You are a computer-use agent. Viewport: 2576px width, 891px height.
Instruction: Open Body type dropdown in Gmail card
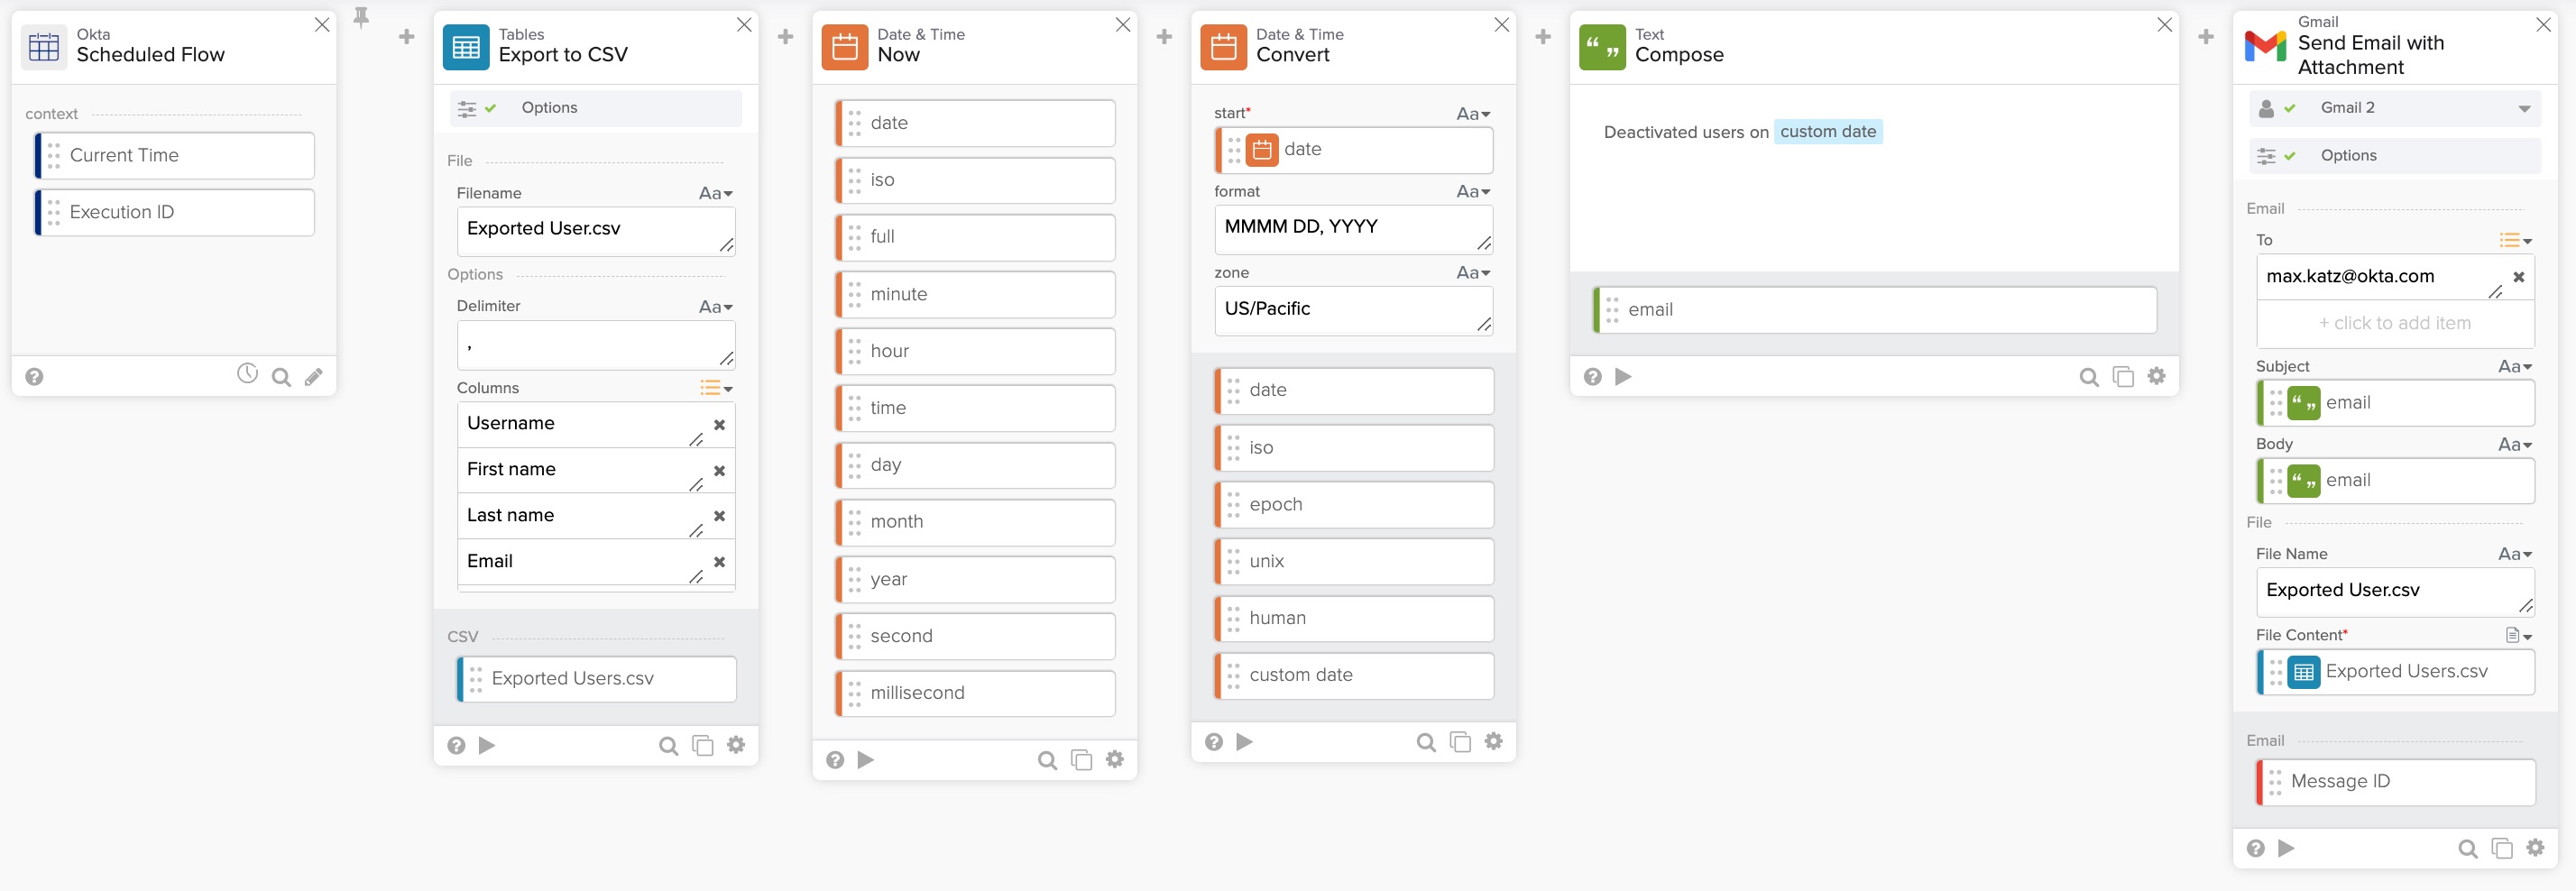pyautogui.click(x=2515, y=445)
